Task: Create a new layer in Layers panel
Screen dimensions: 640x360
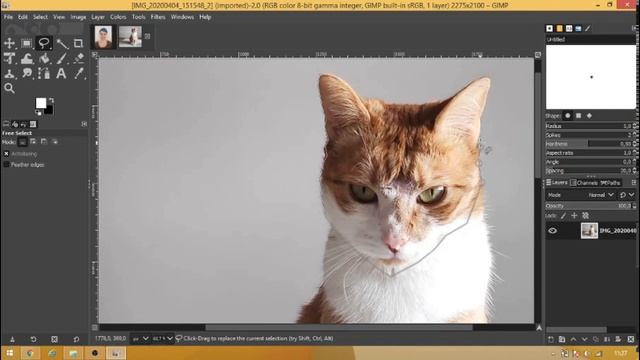Action: [551, 339]
